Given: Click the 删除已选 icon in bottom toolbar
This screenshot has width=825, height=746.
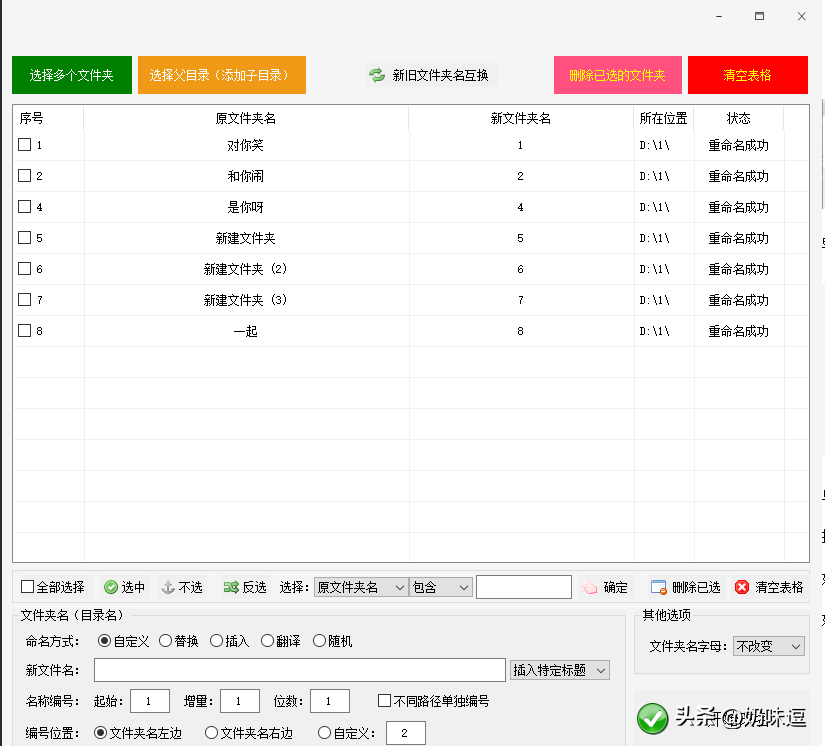Looking at the screenshot, I should coord(658,587).
